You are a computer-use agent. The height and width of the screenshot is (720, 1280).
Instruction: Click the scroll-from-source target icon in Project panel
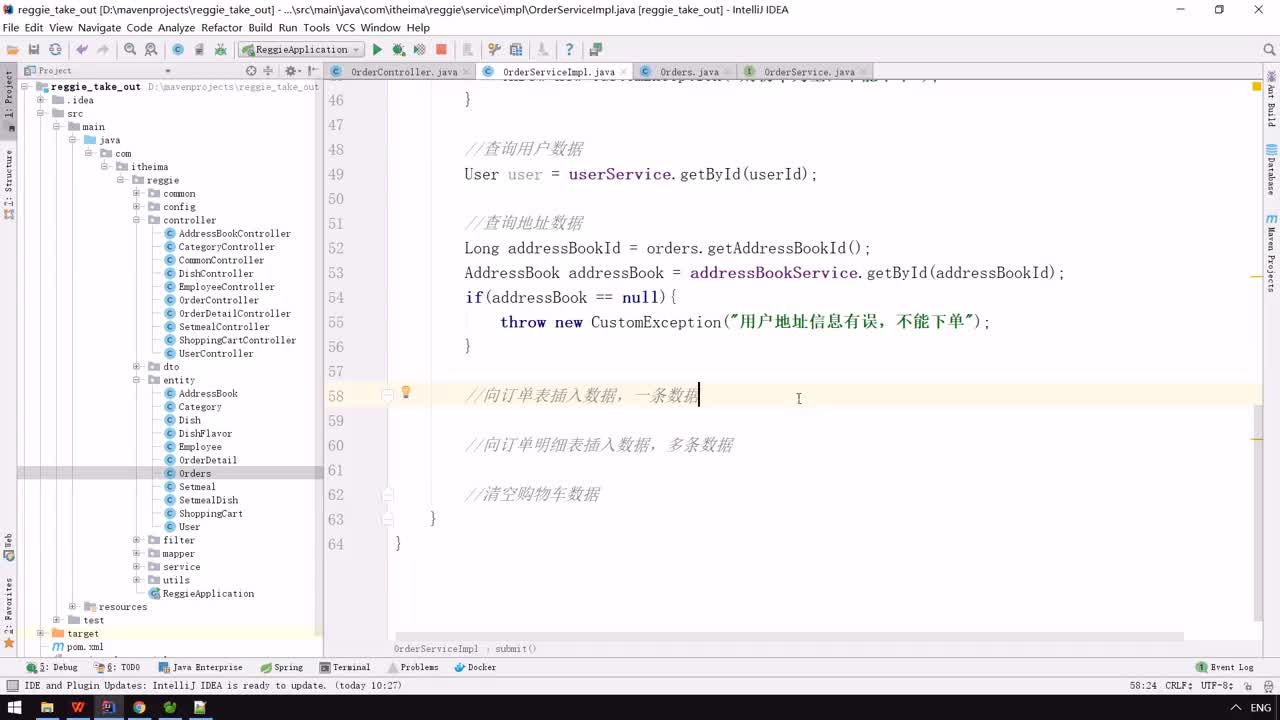(x=251, y=71)
